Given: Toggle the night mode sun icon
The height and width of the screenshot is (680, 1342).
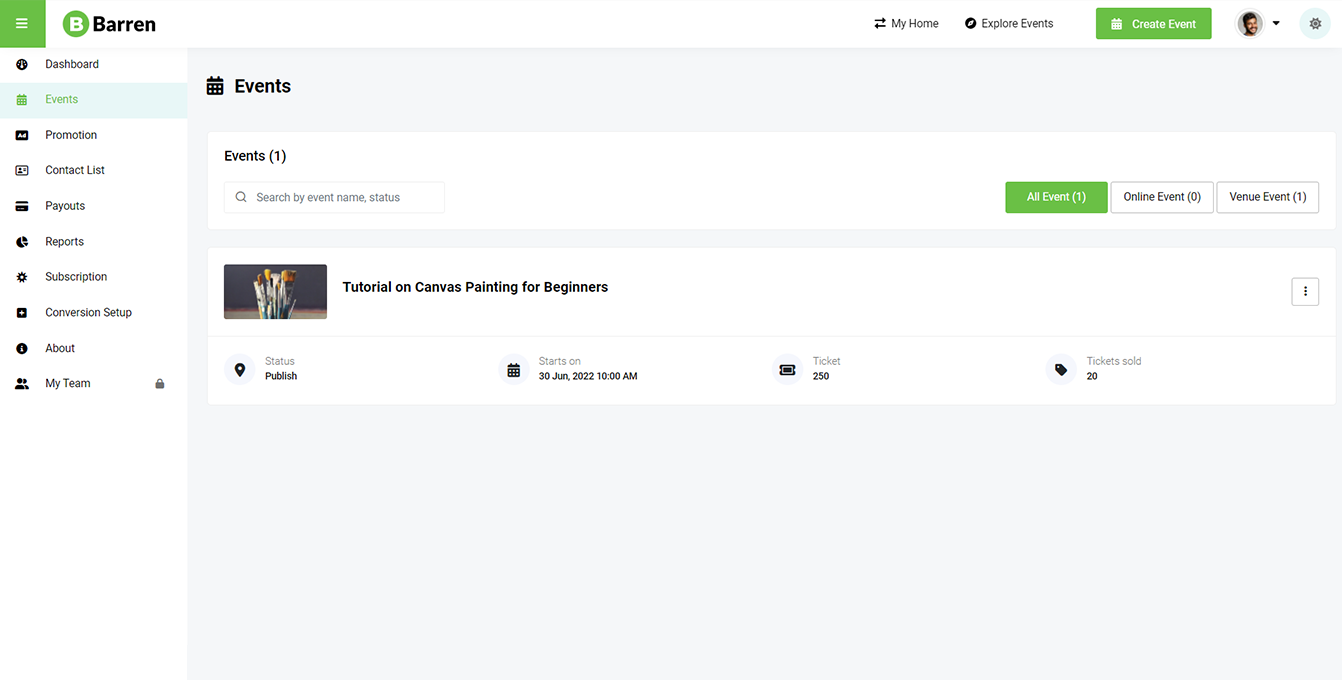Looking at the screenshot, I should [x=1314, y=24].
